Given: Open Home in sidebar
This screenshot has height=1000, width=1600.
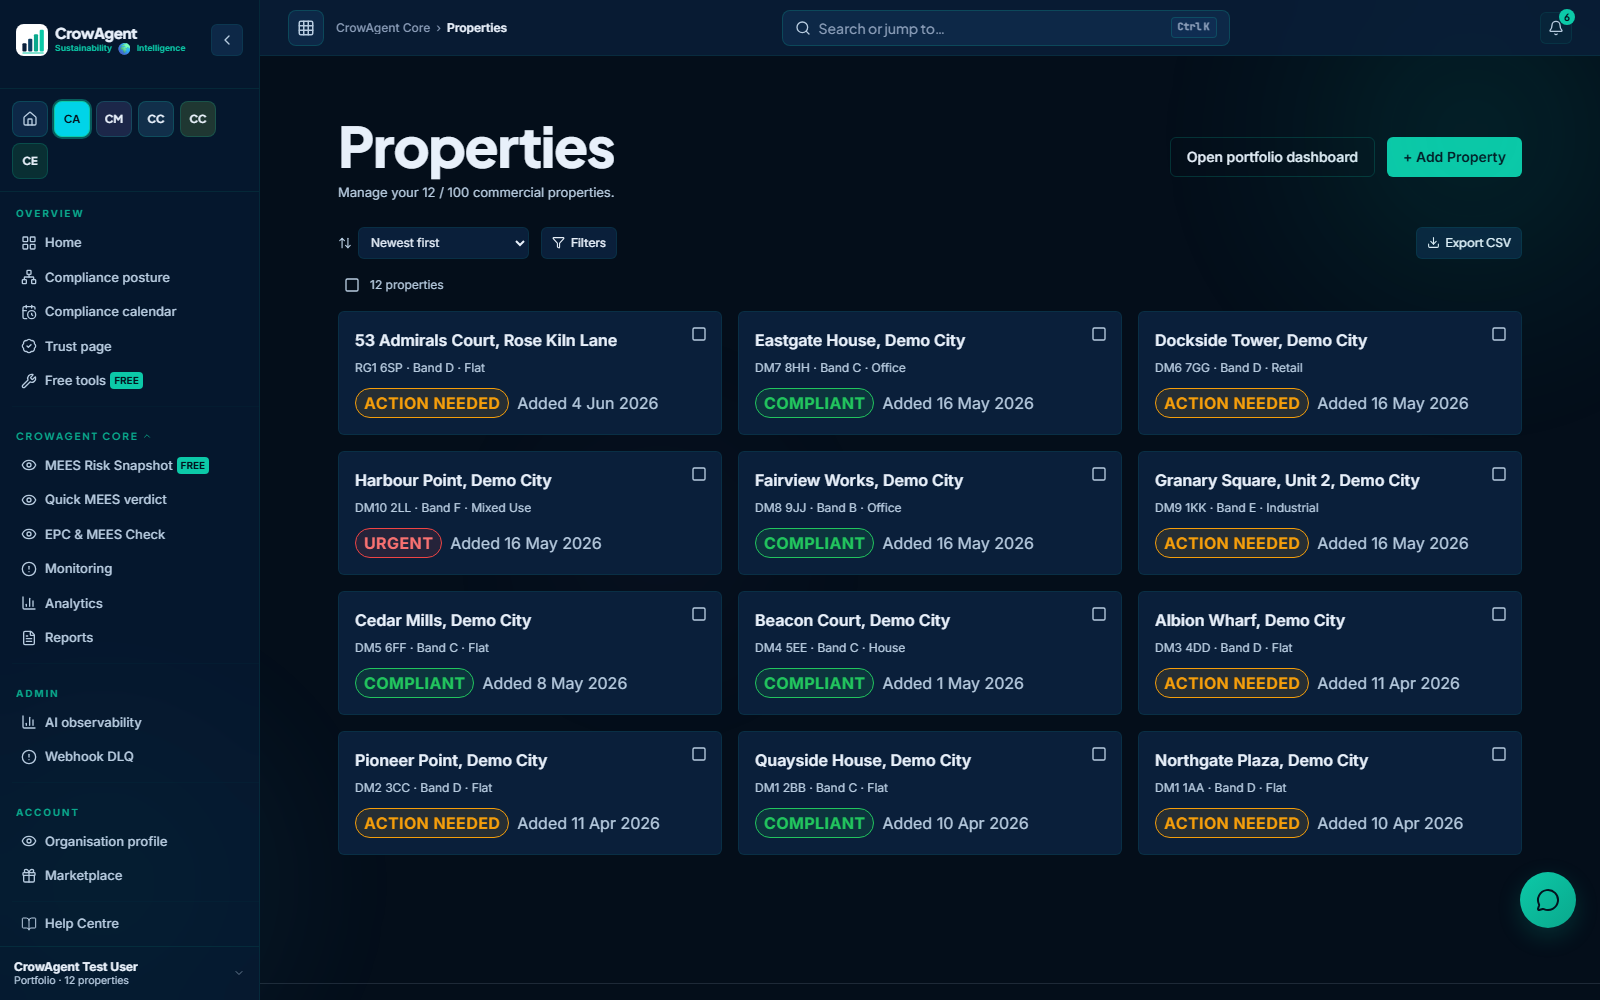Looking at the screenshot, I should tap(63, 243).
